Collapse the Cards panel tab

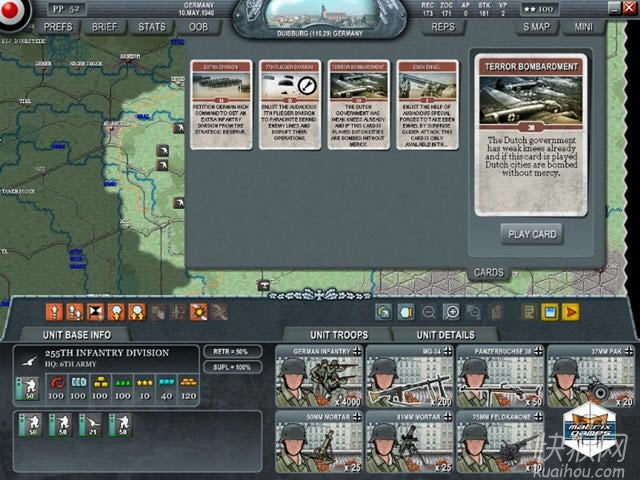pos(488,272)
